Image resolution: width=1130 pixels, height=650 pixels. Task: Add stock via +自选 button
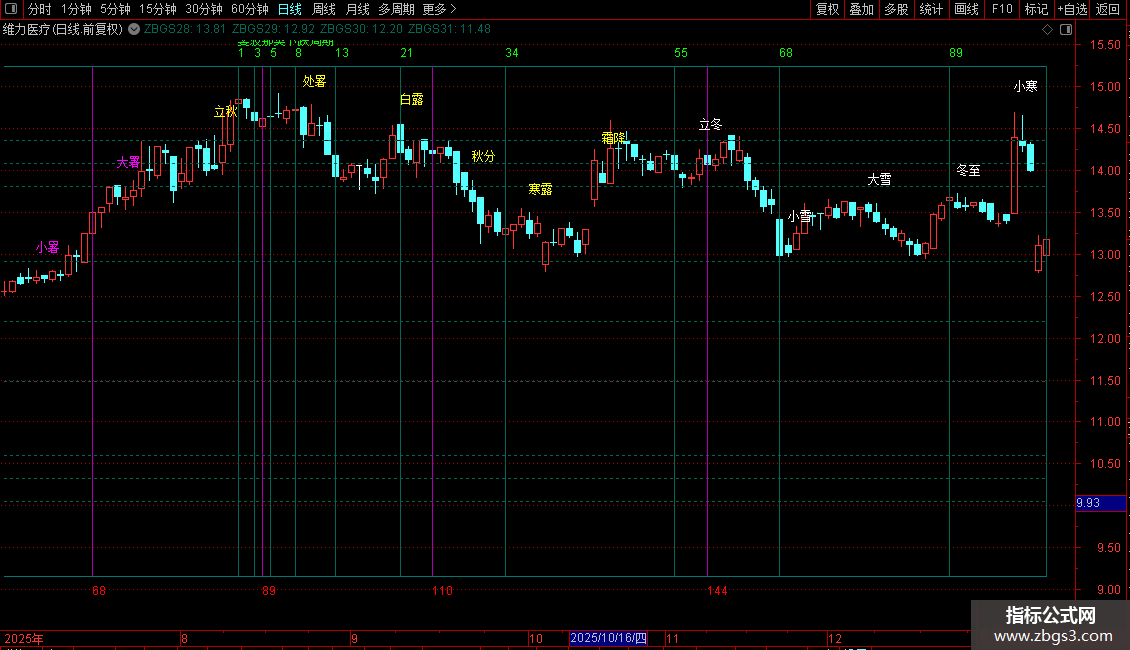pos(1072,9)
